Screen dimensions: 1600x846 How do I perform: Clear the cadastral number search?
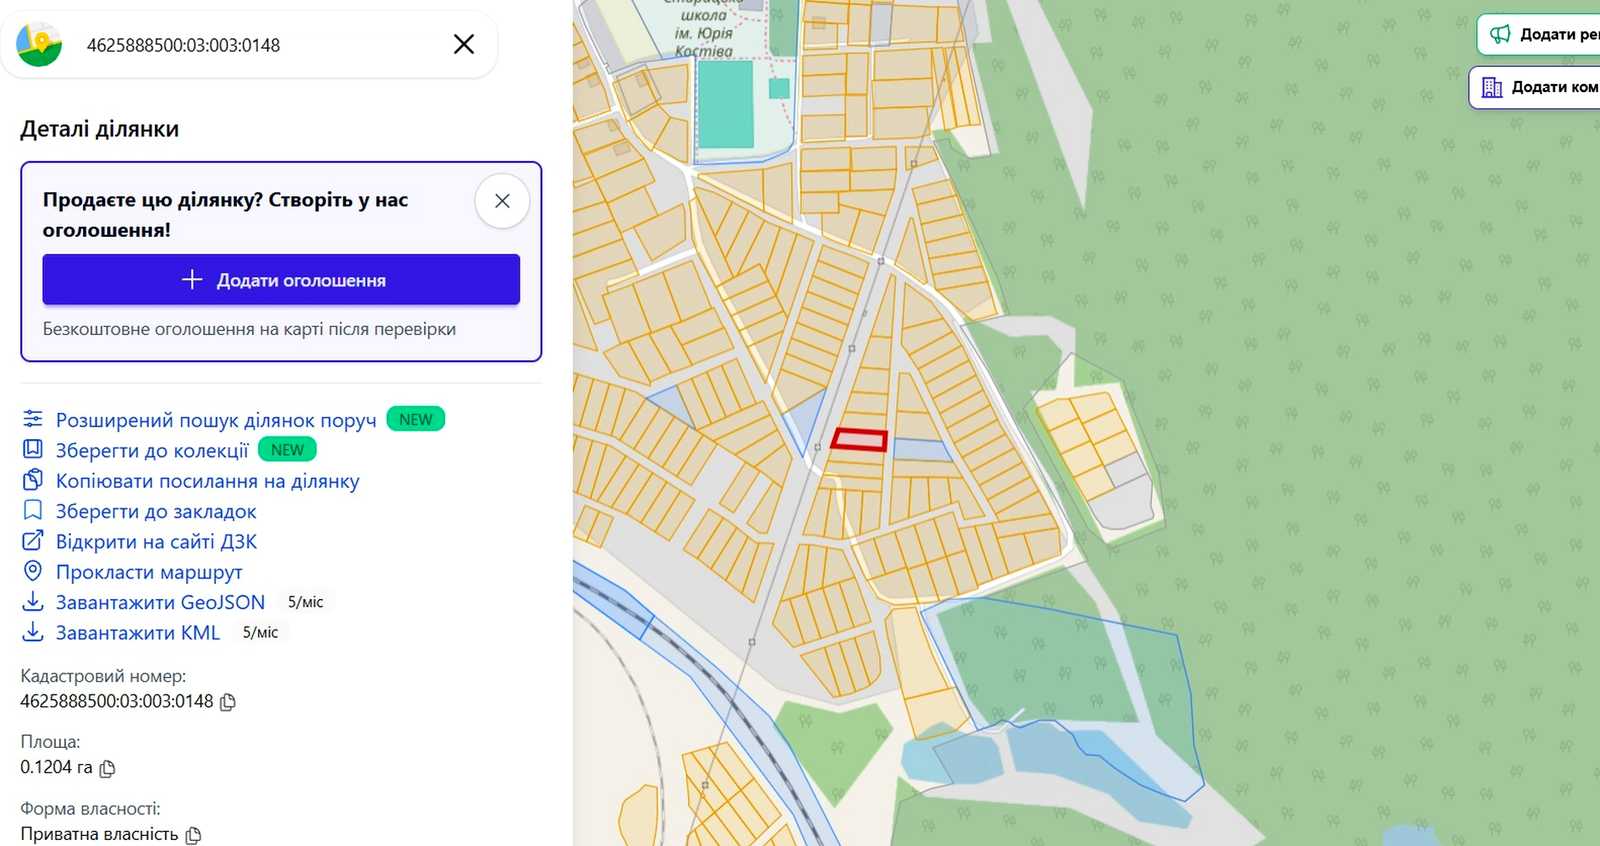coord(464,44)
